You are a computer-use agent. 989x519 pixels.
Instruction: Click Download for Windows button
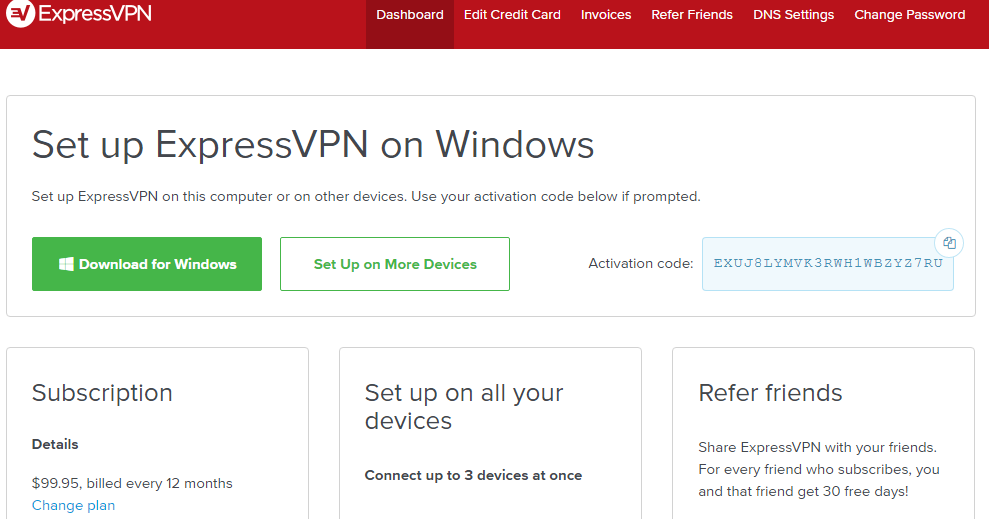(147, 264)
